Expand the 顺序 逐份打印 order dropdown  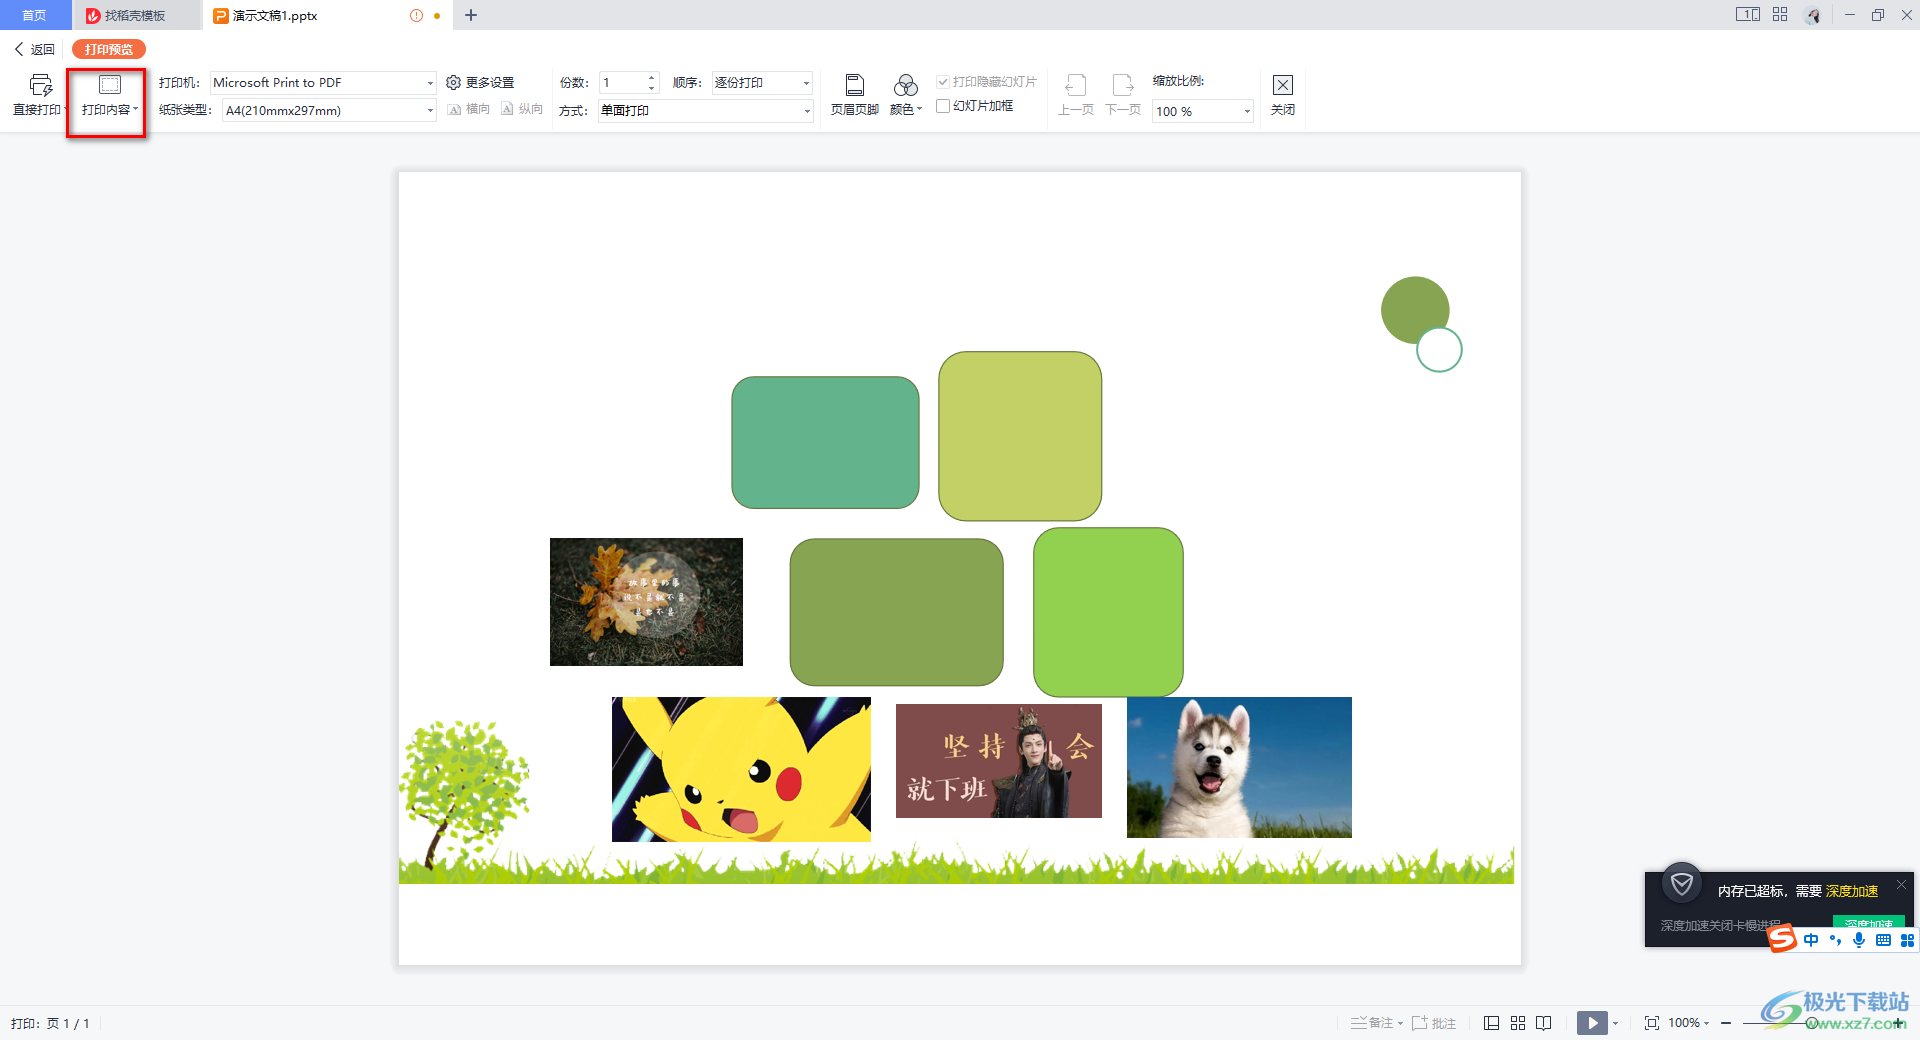(x=806, y=83)
